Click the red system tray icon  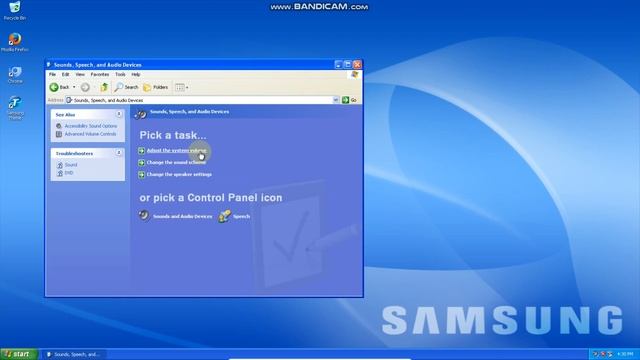click(602, 354)
